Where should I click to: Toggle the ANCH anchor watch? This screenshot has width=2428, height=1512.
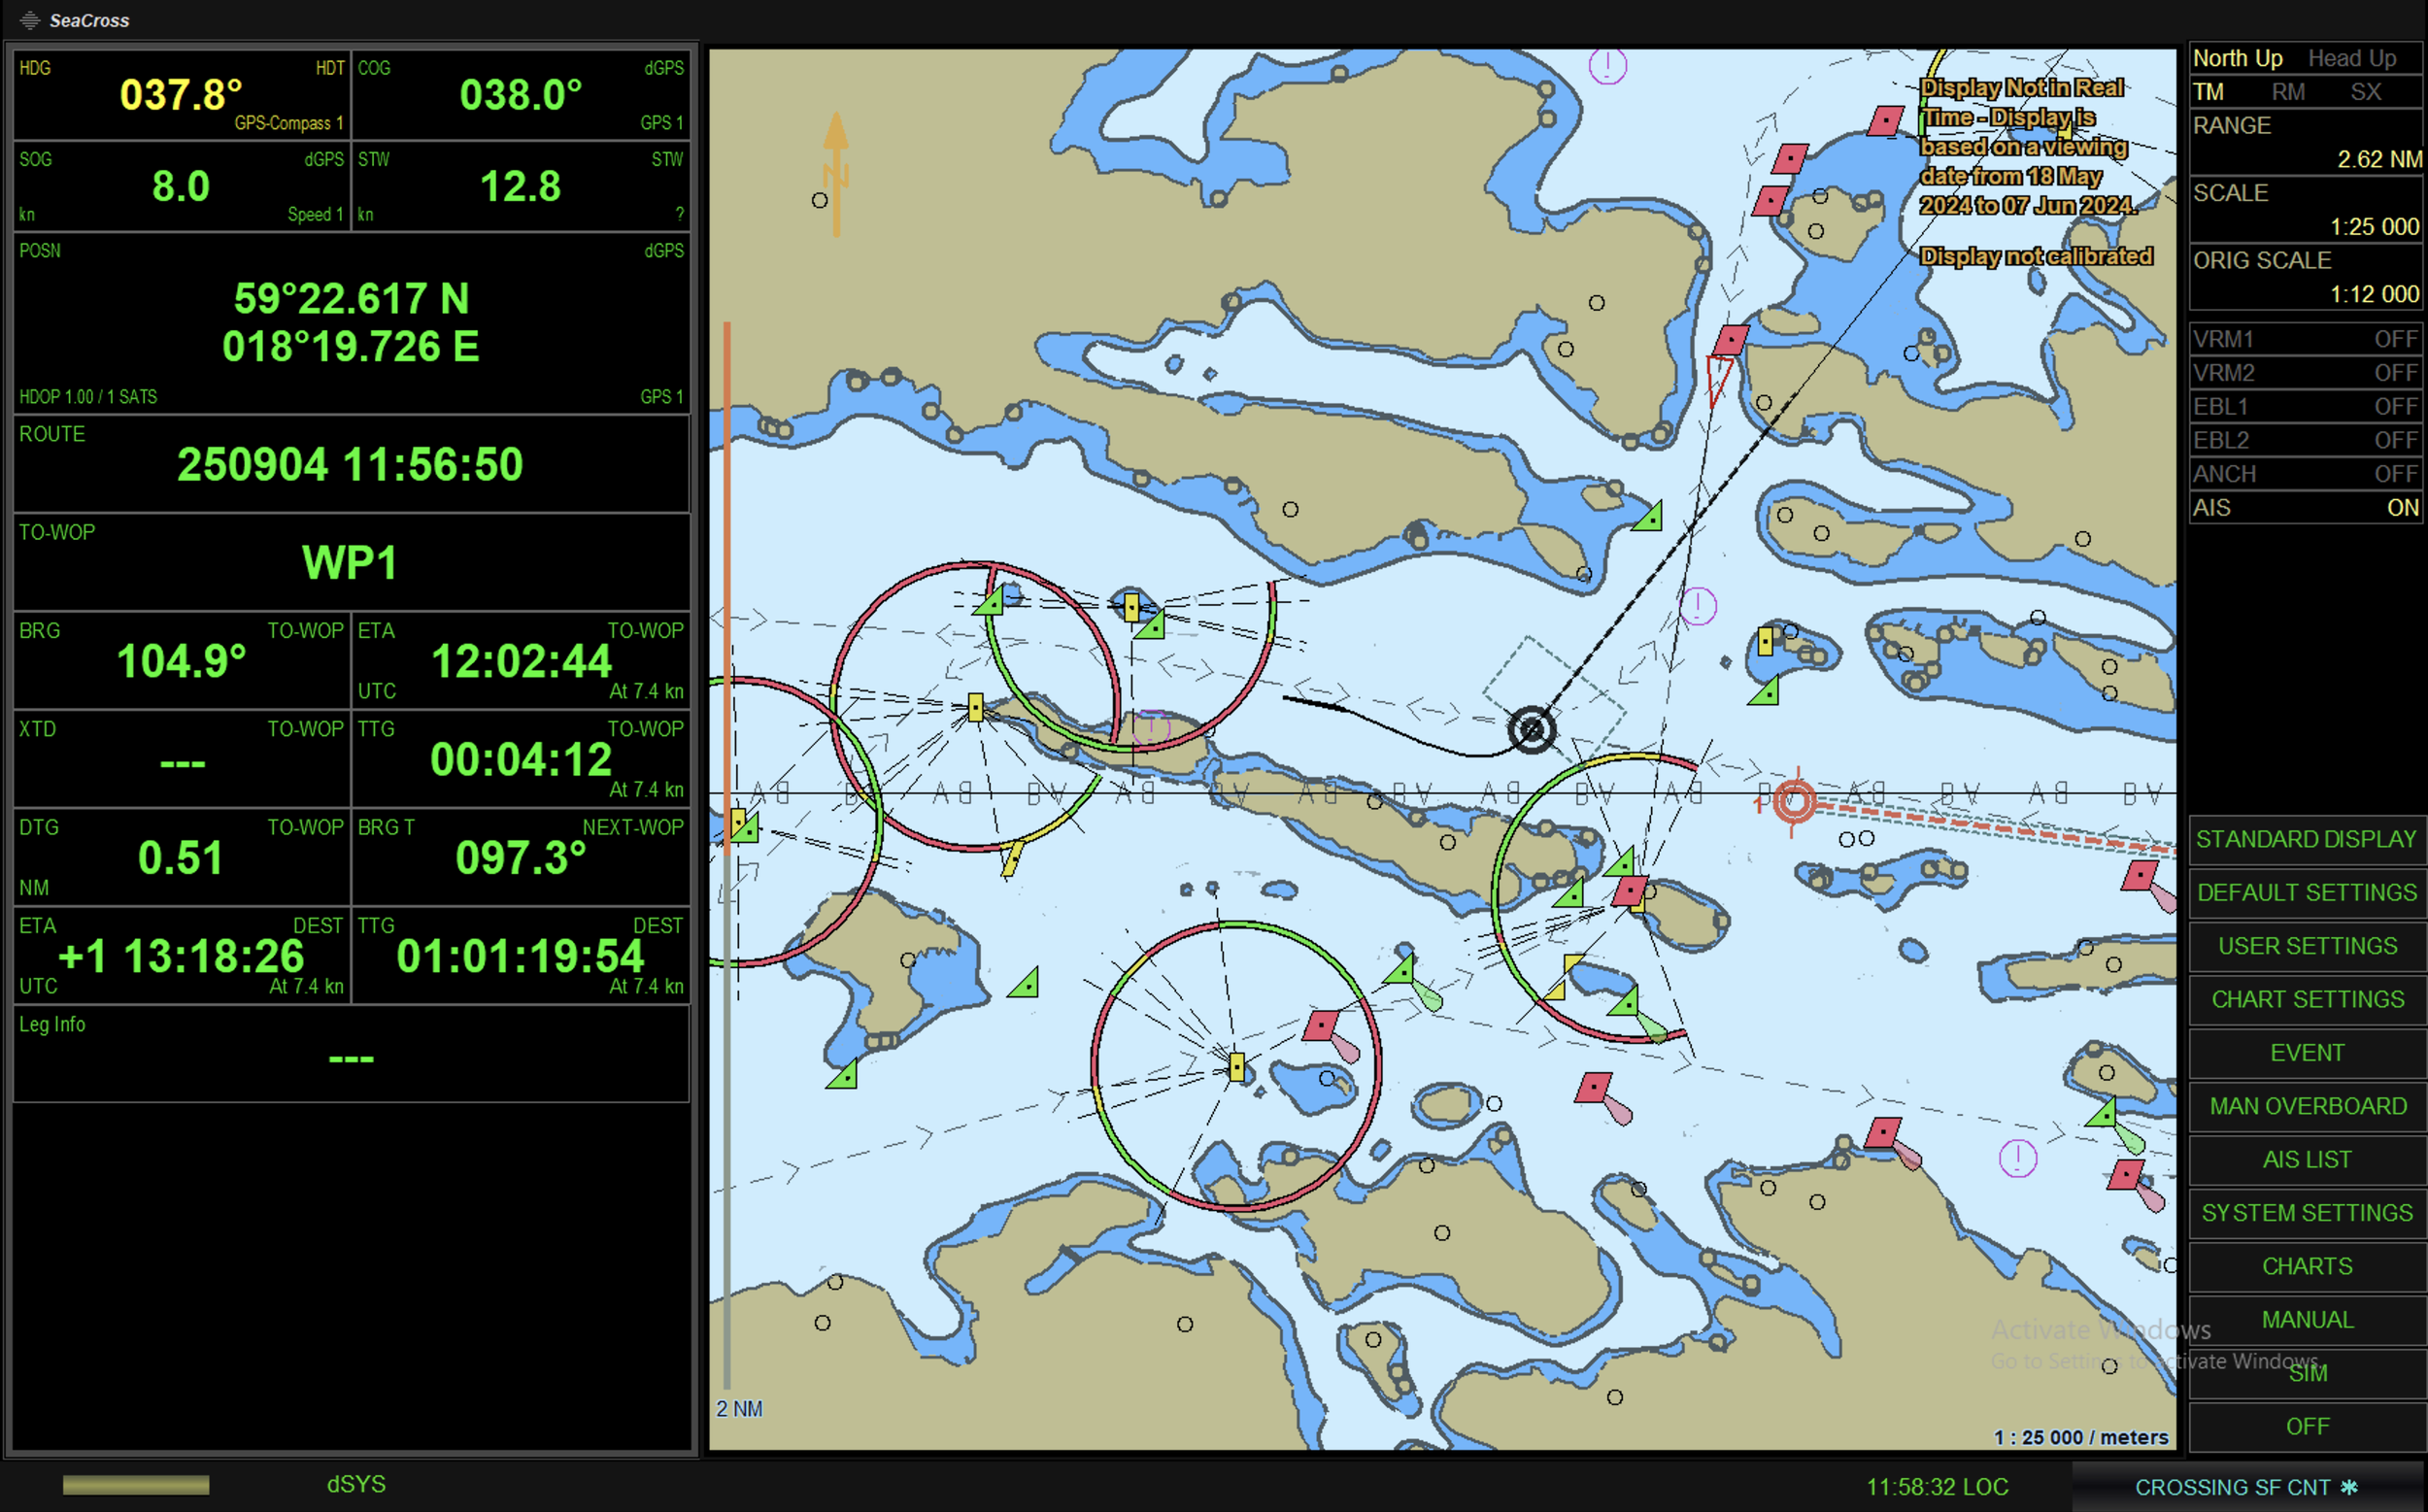(2305, 474)
